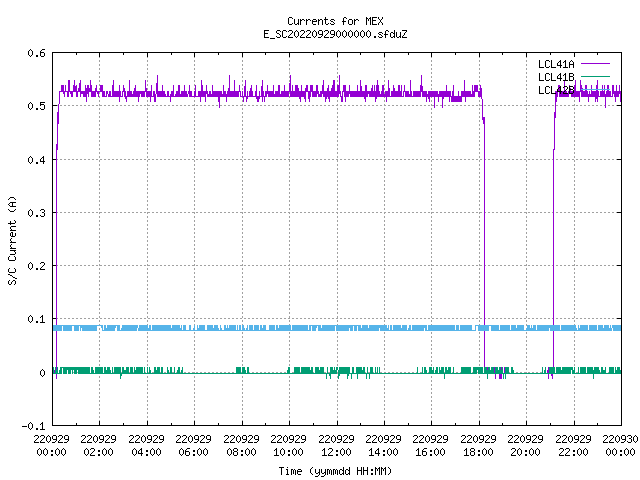
Task: Click the 'Time (yymmdd HH:MM)' x-axis label
Action: [335, 471]
